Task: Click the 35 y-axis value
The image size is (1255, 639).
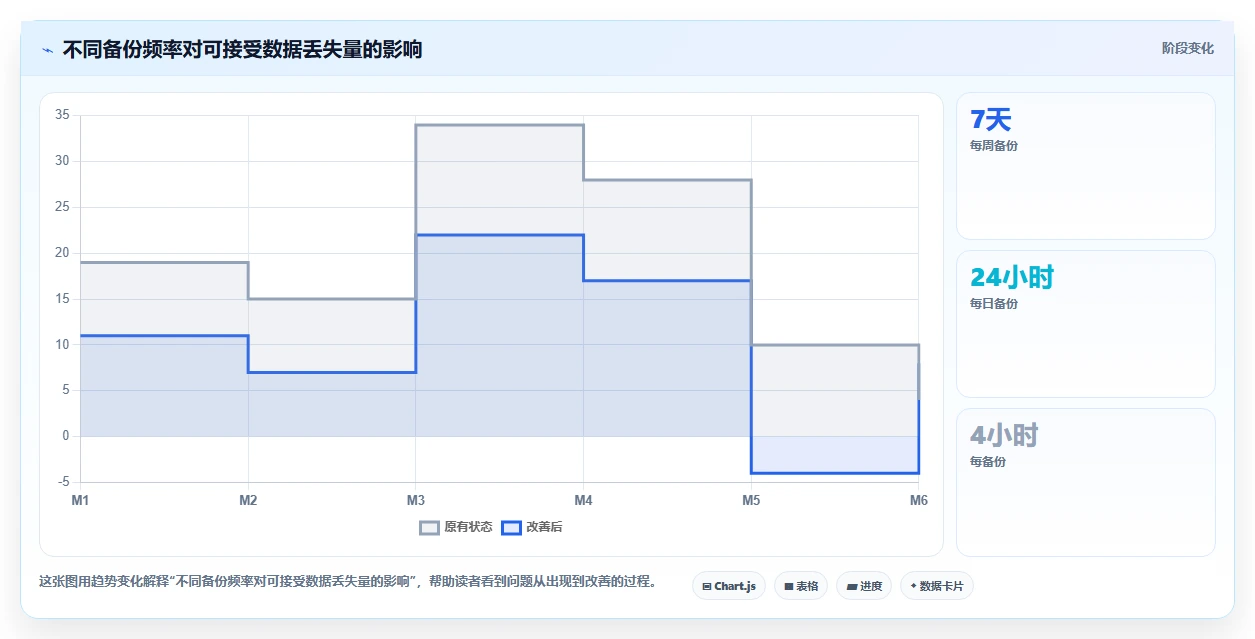Action: 62,115
